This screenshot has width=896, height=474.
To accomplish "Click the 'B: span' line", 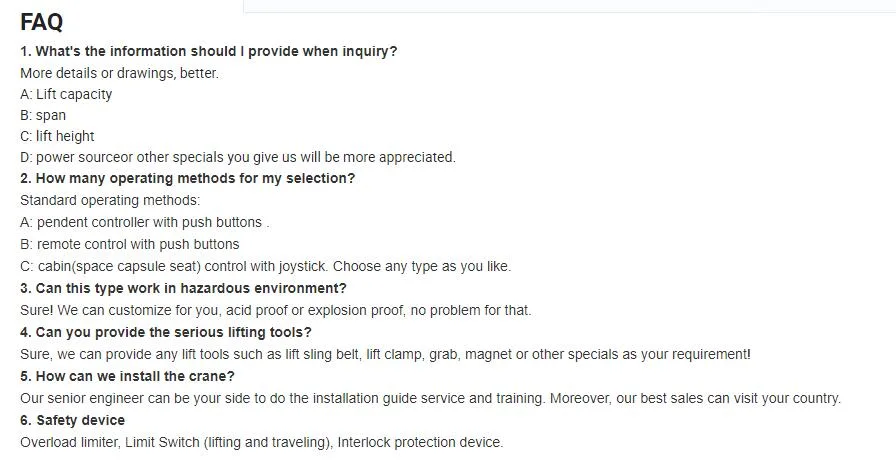I will 43,115.
